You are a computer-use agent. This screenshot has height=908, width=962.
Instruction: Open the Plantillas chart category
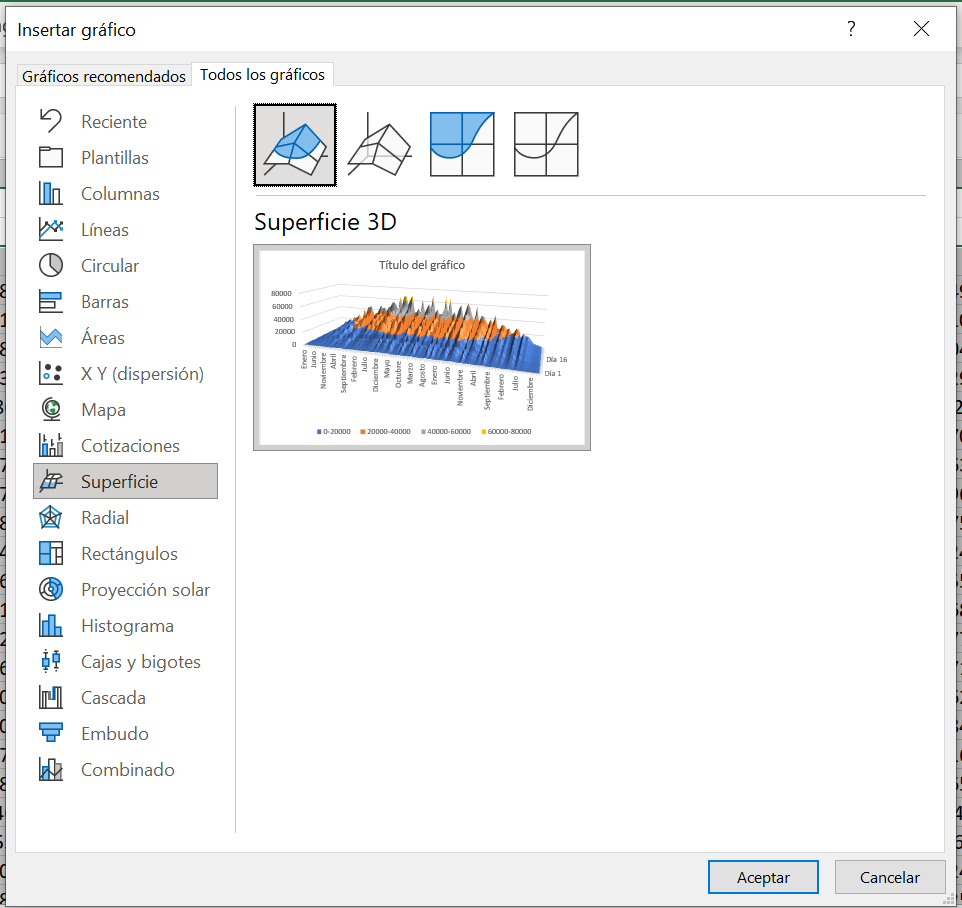click(125, 158)
